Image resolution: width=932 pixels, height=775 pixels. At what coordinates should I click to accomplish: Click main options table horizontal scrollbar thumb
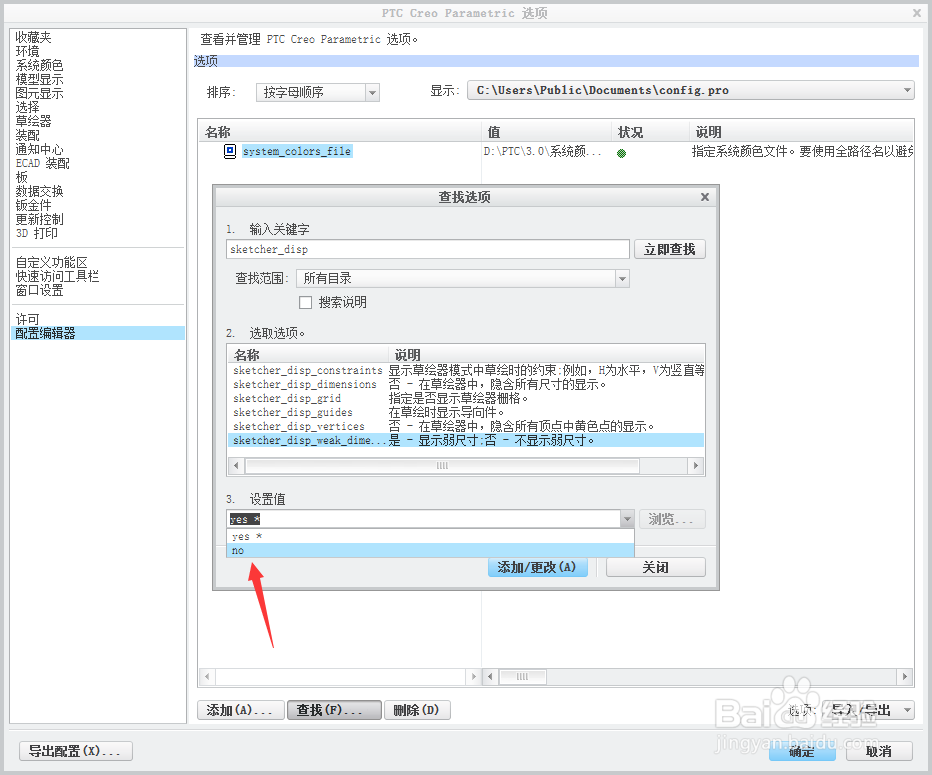point(522,677)
